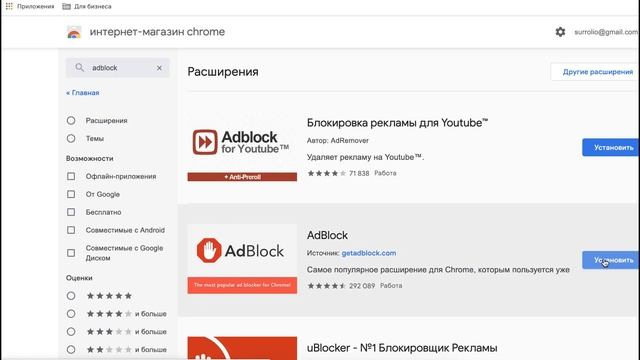The image size is (640, 360).
Task: Follow the getadblock.com source link
Action: coord(369,253)
